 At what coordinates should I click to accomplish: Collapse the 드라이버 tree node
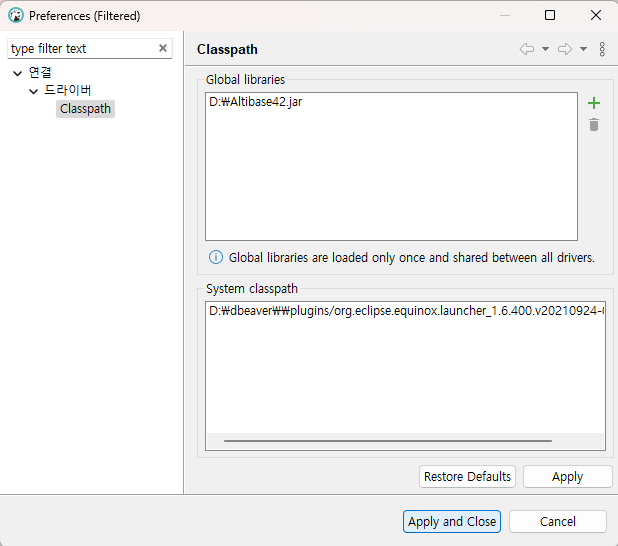pyautogui.click(x=34, y=91)
